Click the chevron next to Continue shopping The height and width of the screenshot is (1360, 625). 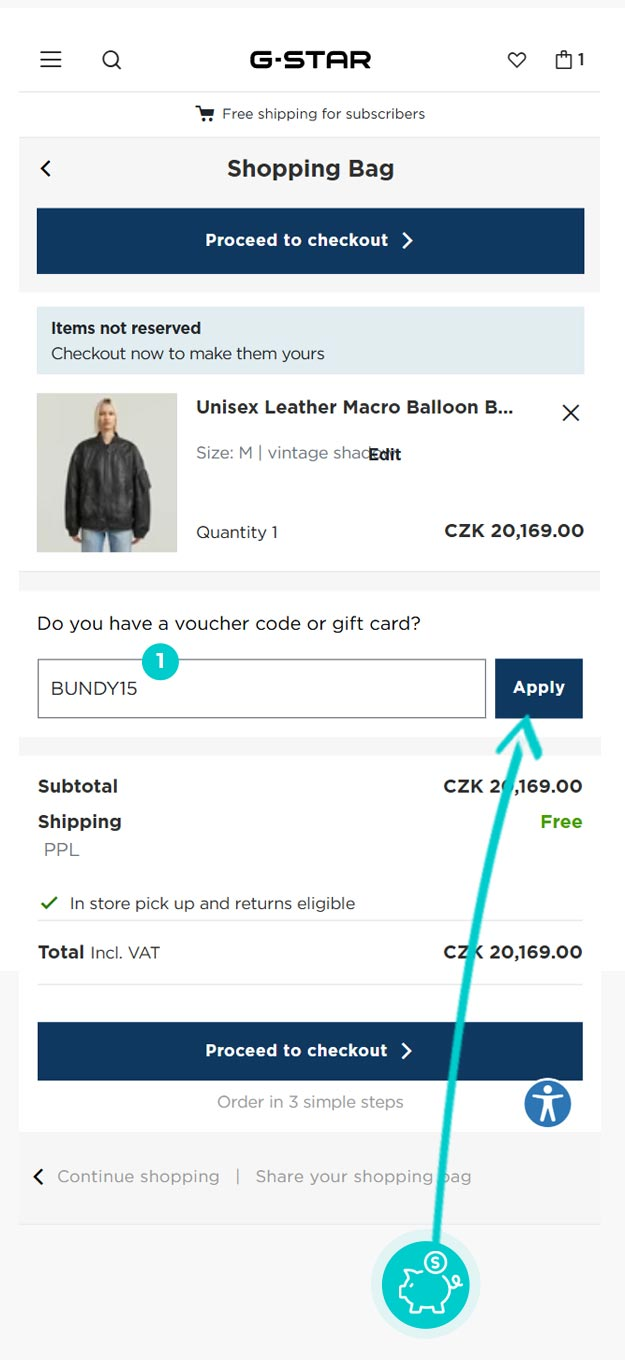tap(38, 1177)
